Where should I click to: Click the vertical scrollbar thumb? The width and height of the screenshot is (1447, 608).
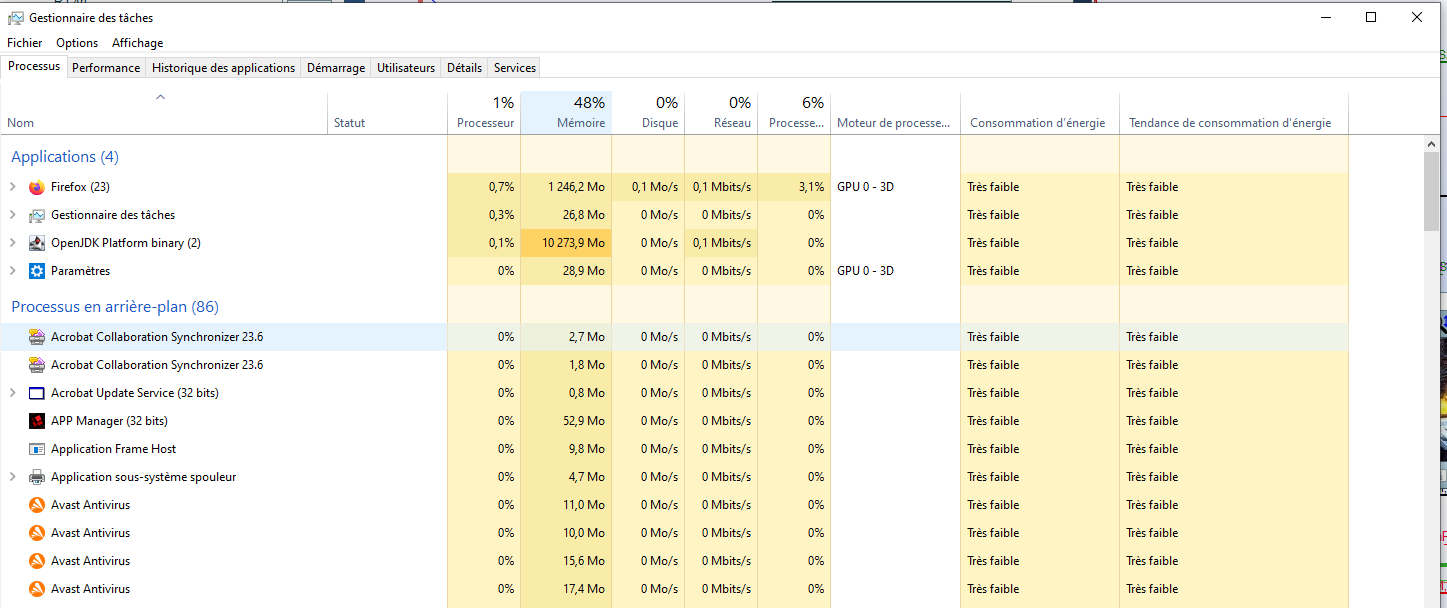tap(1432, 192)
